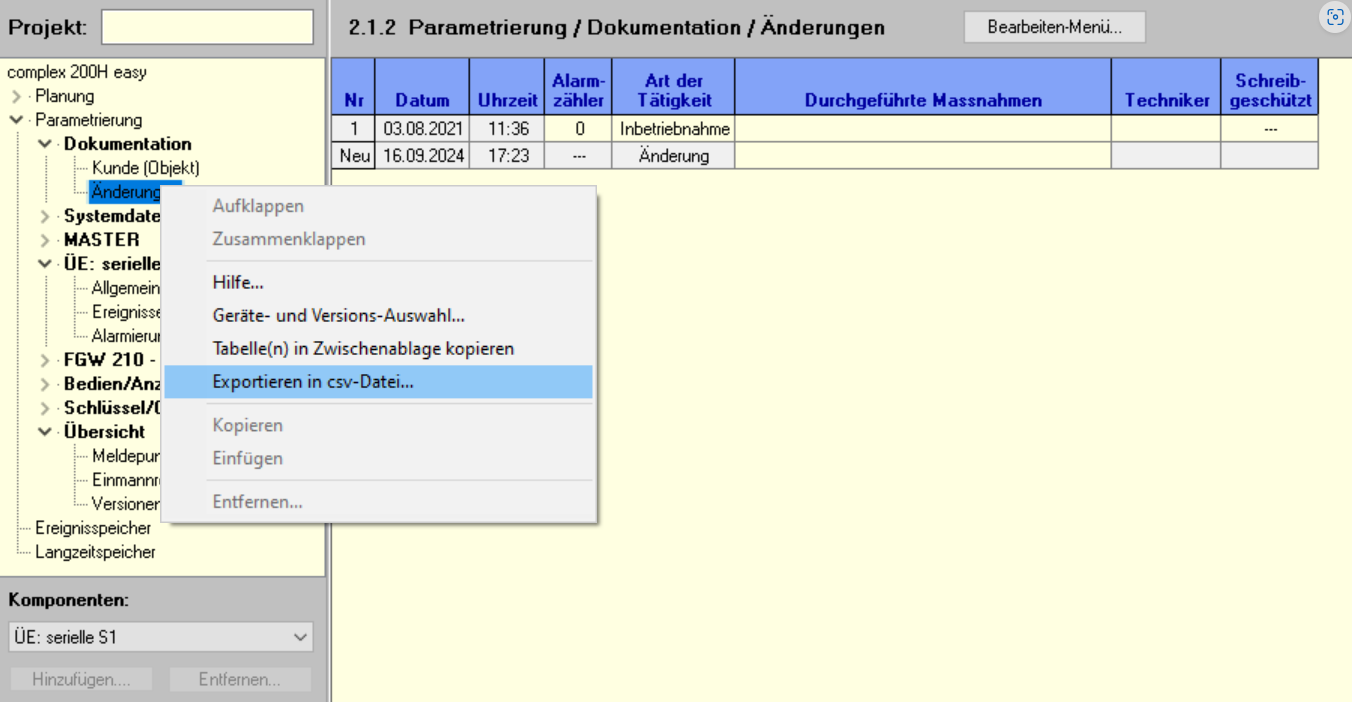Expand the MASTER tree node

46,240
